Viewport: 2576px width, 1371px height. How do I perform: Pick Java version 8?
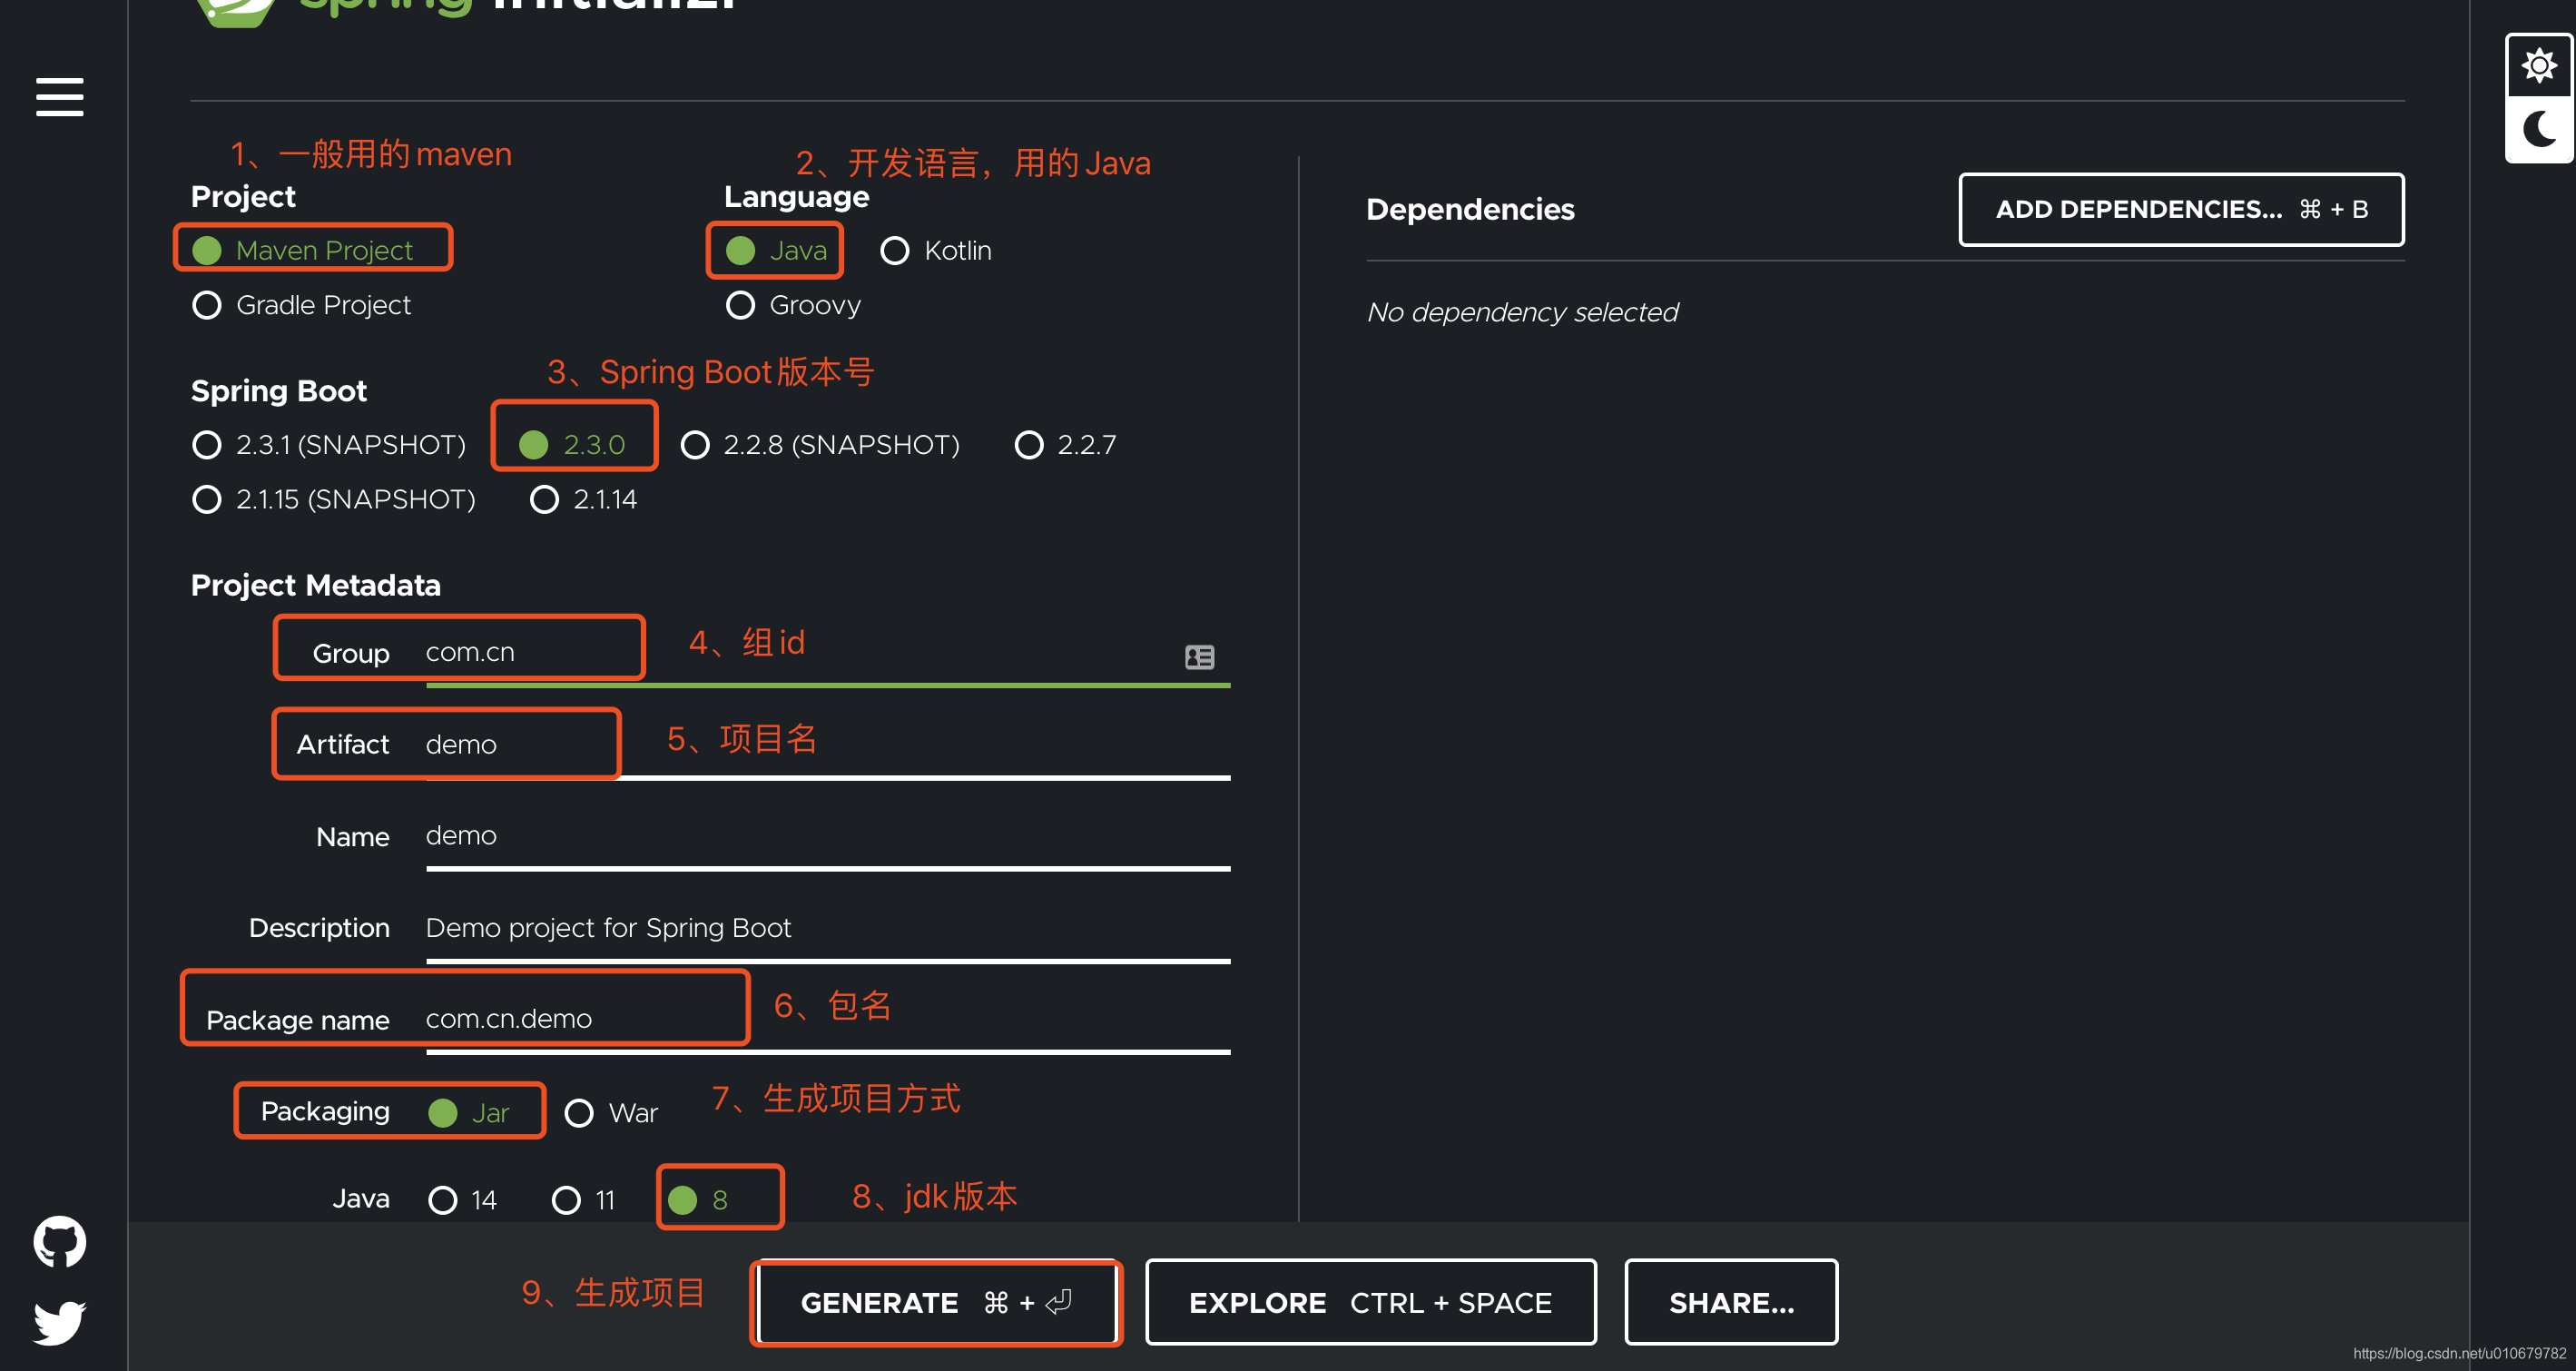pos(699,1199)
